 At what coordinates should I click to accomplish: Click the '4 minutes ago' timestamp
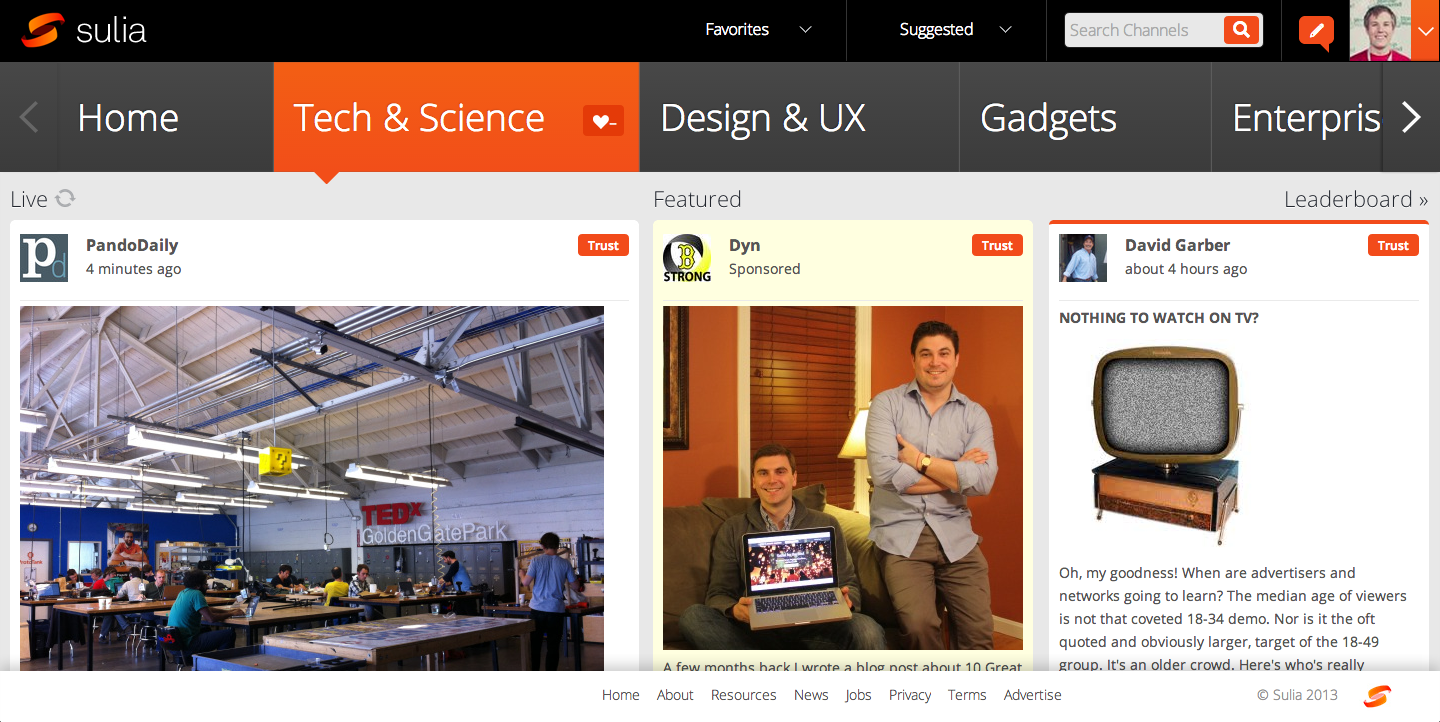coord(134,269)
